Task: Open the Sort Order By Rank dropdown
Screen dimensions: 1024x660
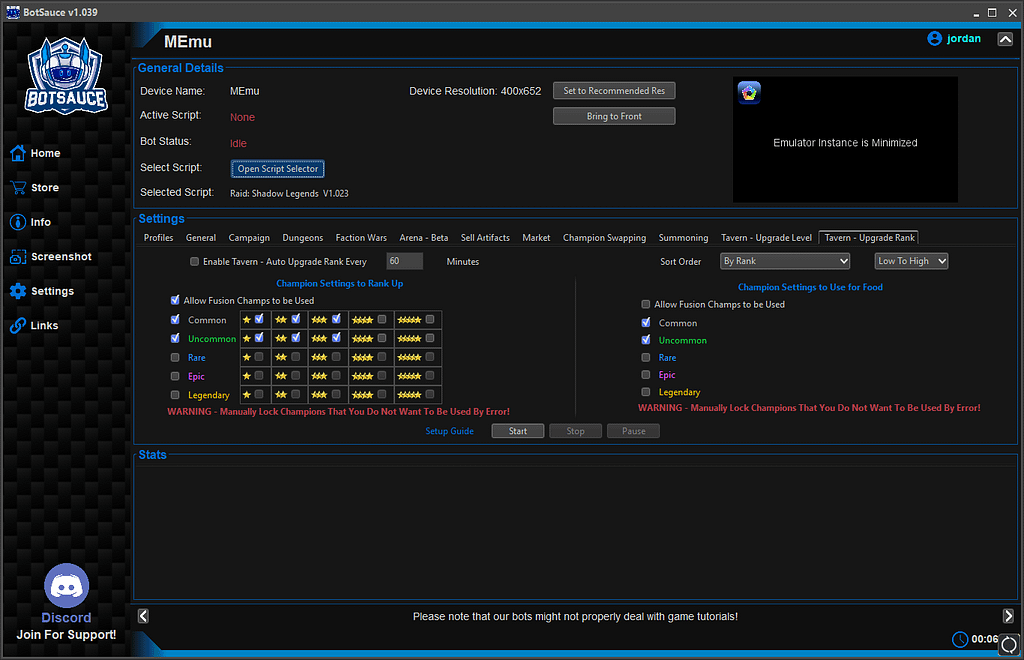Action: (784, 261)
